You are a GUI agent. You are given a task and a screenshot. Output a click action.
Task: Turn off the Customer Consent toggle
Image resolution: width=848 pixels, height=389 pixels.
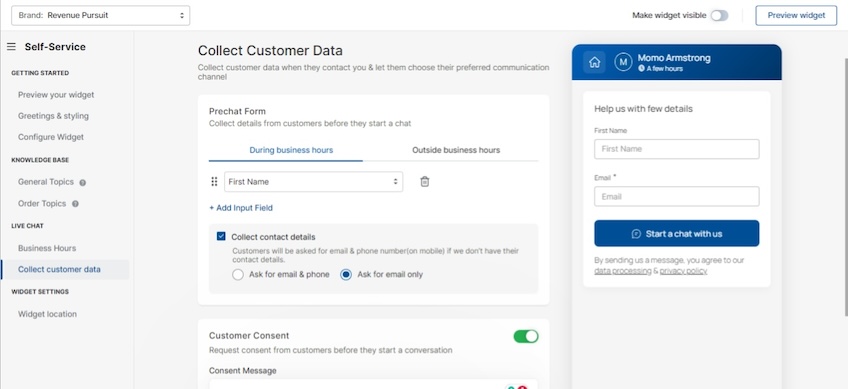pyautogui.click(x=526, y=337)
